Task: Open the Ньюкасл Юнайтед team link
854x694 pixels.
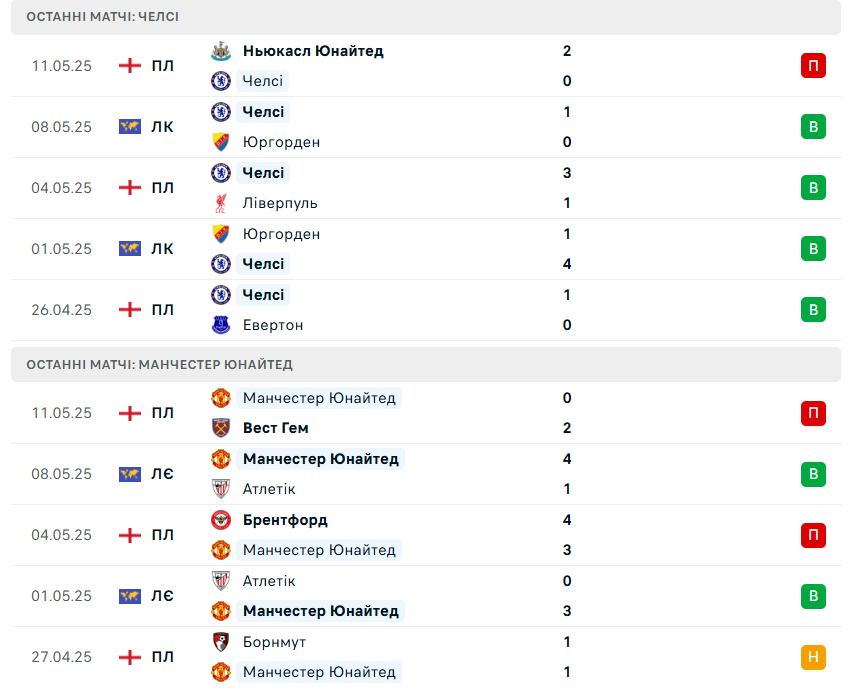Action: (x=313, y=51)
